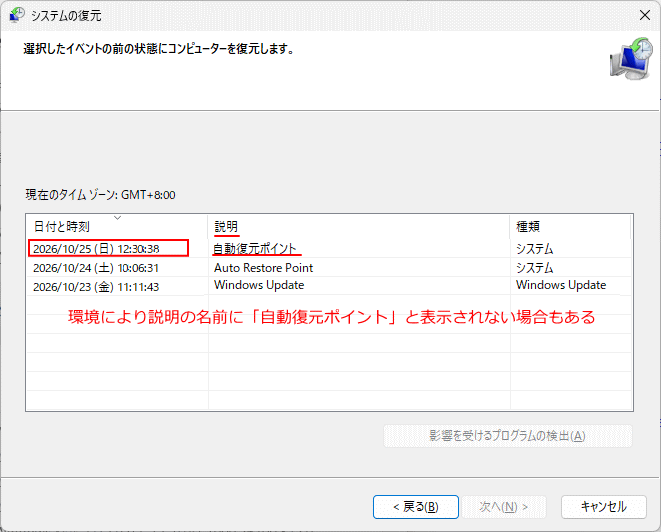Sort by 日付と時刻 column header
This screenshot has width=661, height=532.
(117, 226)
